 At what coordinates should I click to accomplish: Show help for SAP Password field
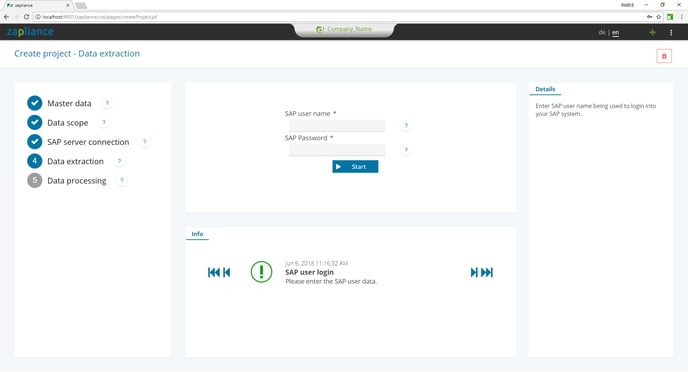[x=406, y=150]
